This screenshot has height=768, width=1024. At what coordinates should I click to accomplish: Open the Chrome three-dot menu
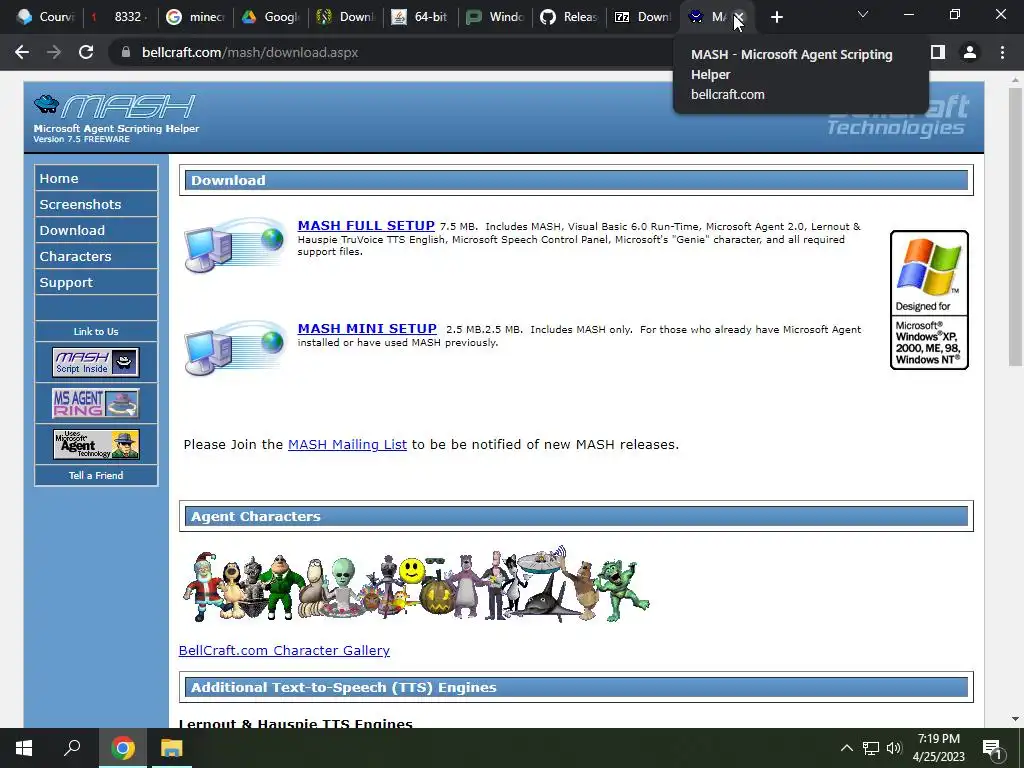pos(1002,52)
